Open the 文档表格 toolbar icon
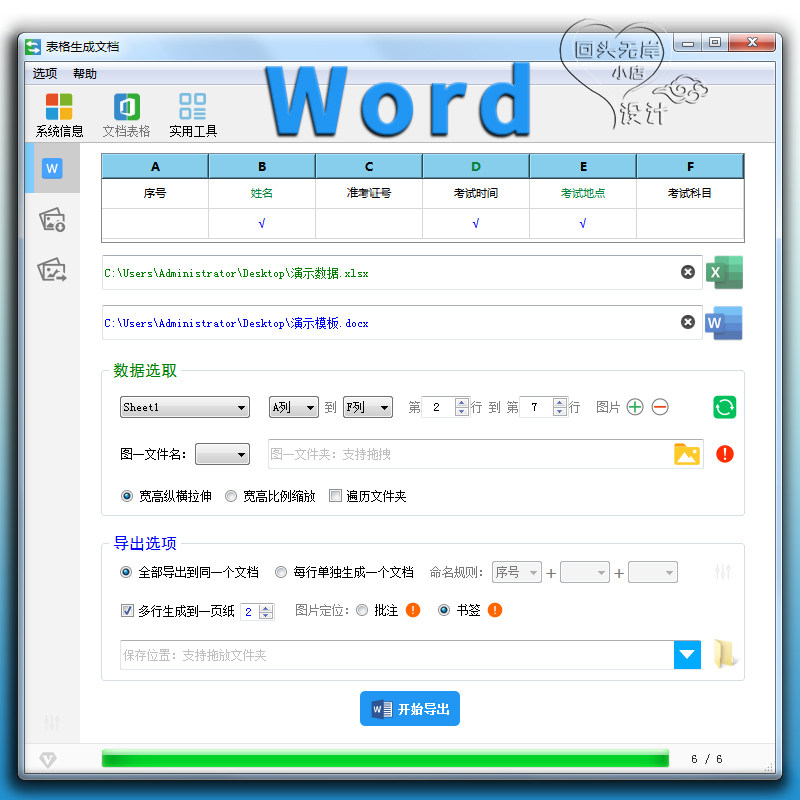The width and height of the screenshot is (800, 800). (x=127, y=115)
